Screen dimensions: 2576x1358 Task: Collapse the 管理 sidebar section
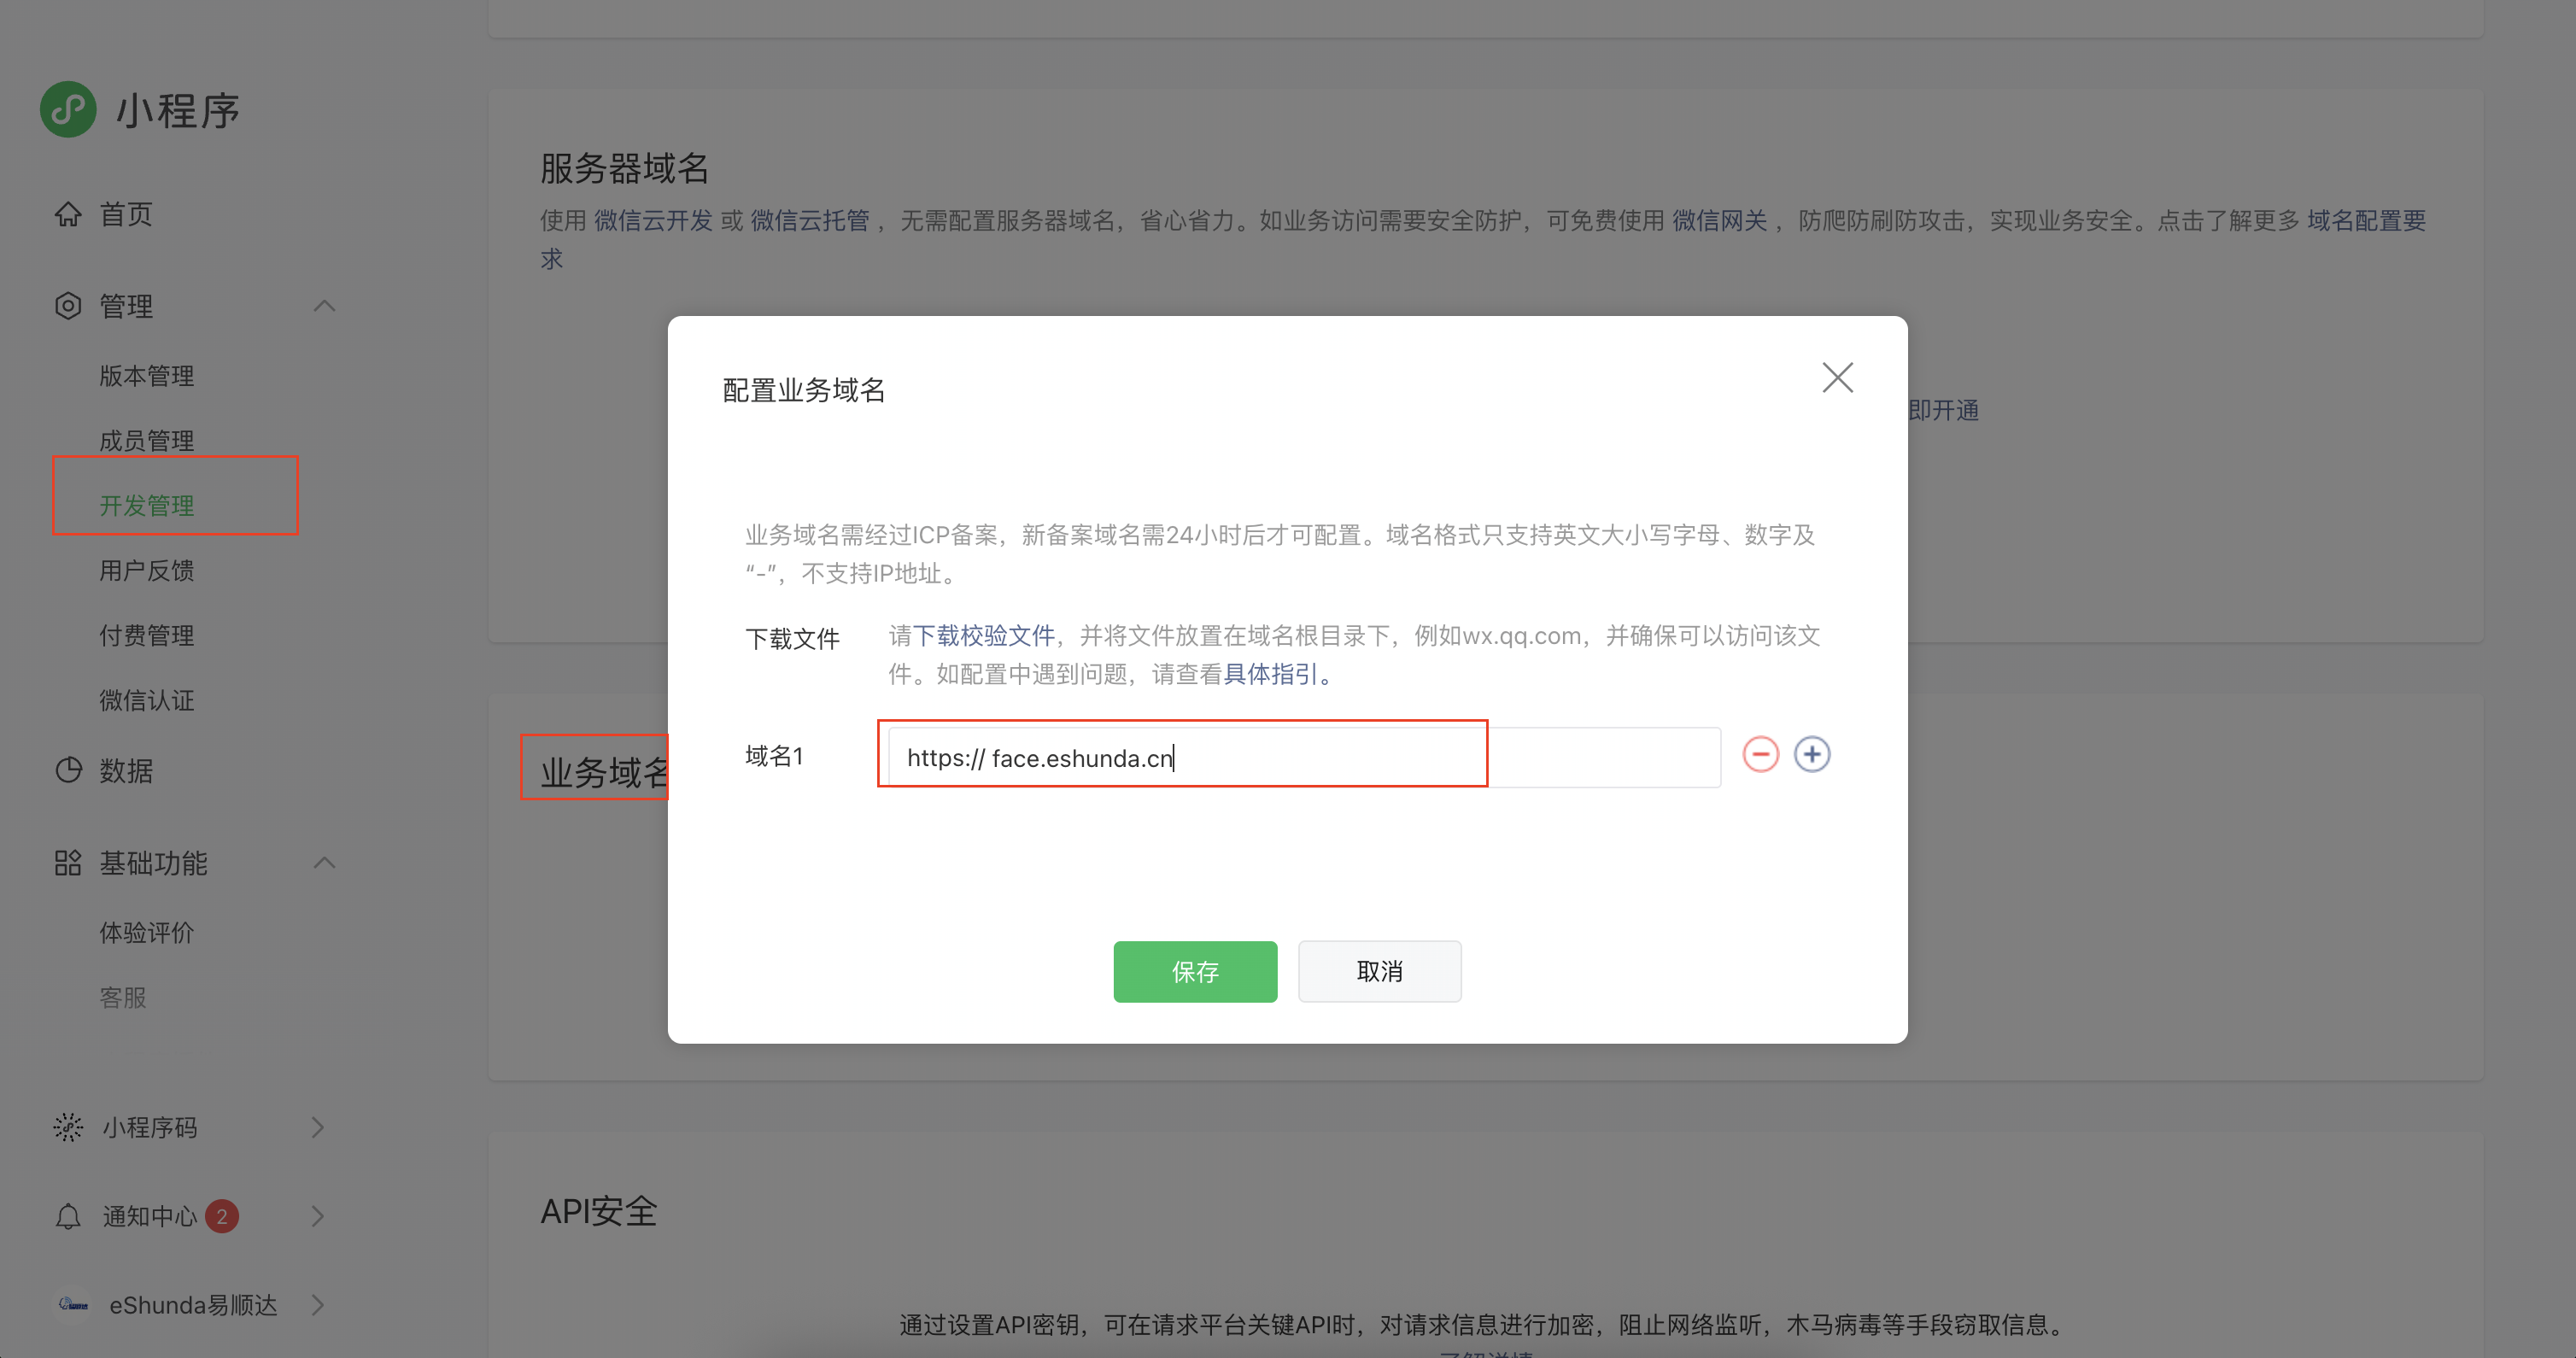323,306
